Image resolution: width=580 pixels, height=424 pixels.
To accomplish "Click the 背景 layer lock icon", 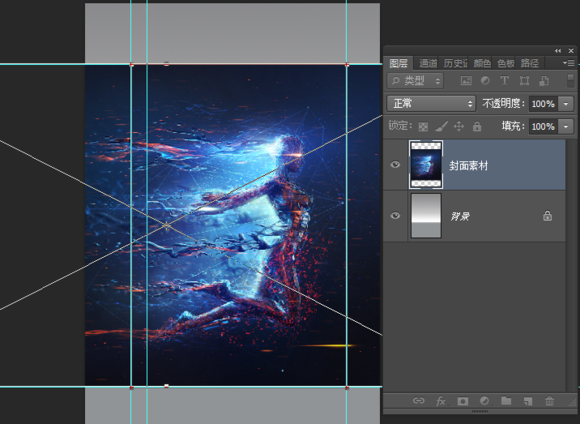I will (x=547, y=216).
